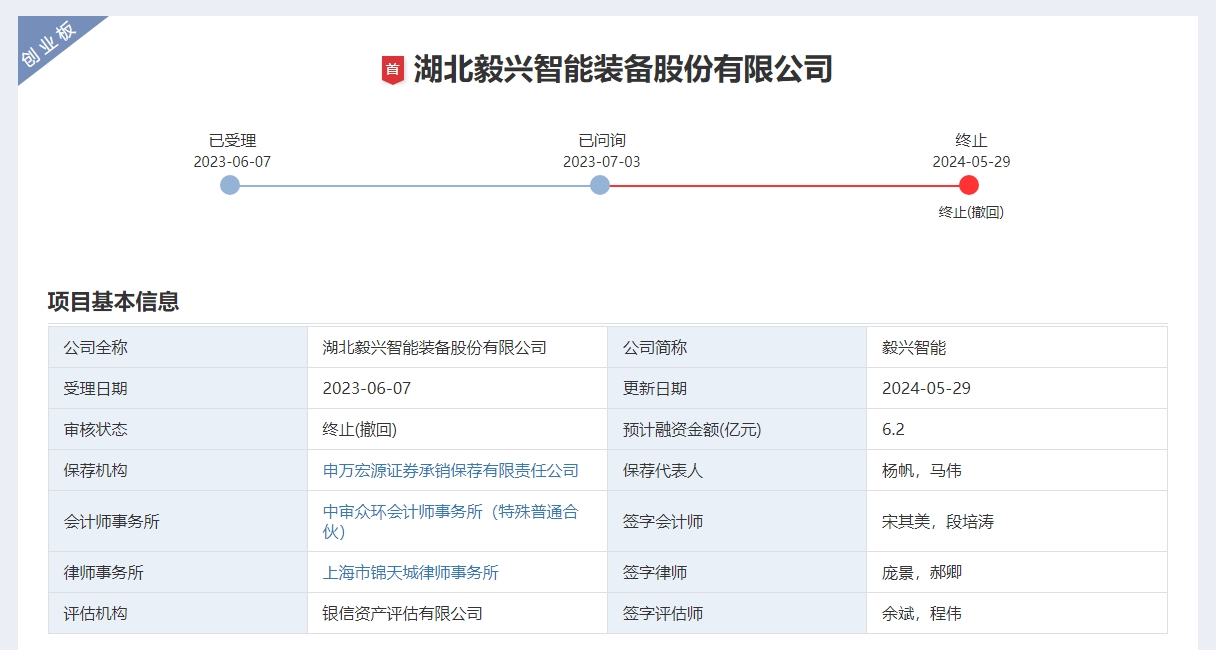Click the 已问询 stage label
This screenshot has width=1216, height=650.
click(602, 141)
